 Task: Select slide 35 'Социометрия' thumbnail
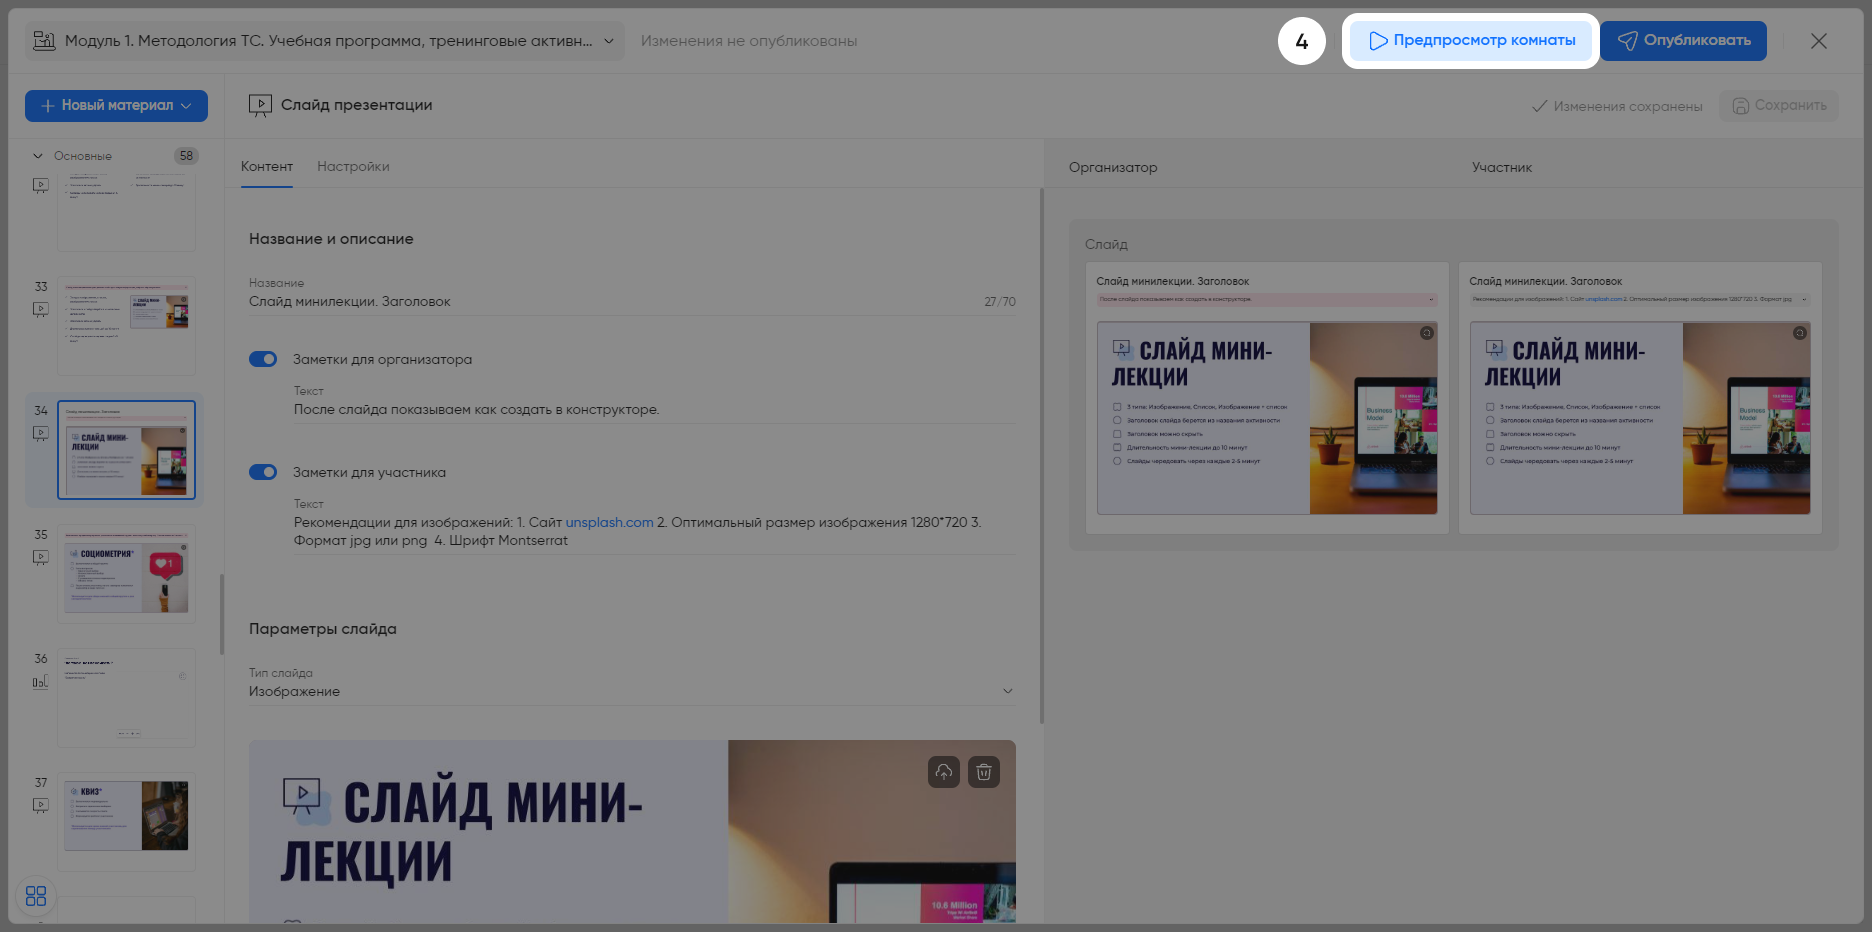click(126, 574)
